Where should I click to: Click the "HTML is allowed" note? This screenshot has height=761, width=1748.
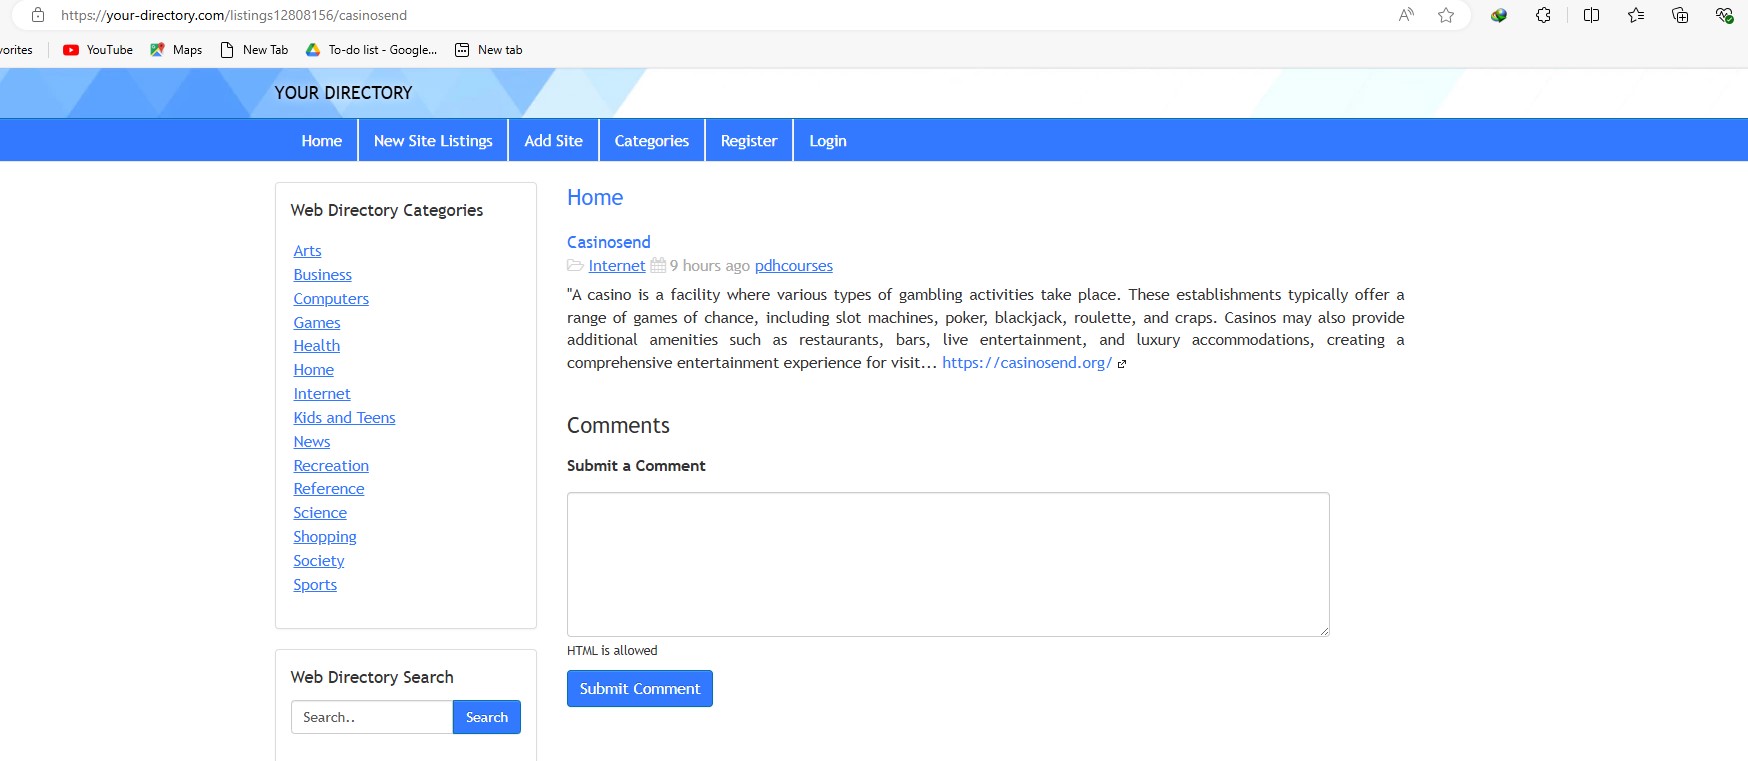612,651
